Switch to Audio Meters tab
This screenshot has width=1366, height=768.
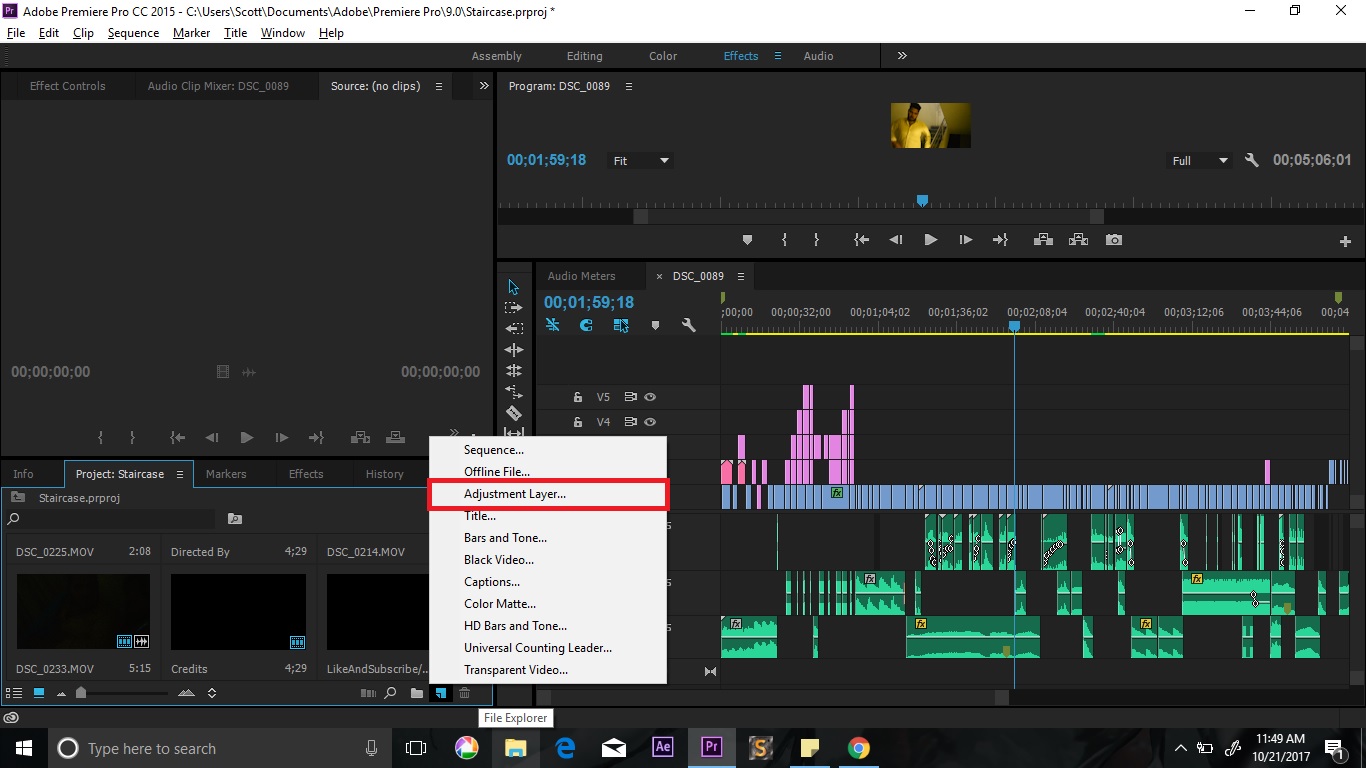point(582,276)
